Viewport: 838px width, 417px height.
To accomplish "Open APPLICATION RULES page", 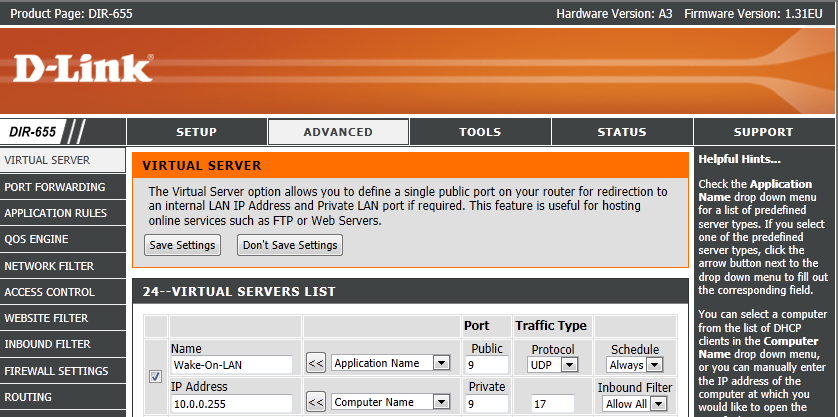I will [63, 213].
